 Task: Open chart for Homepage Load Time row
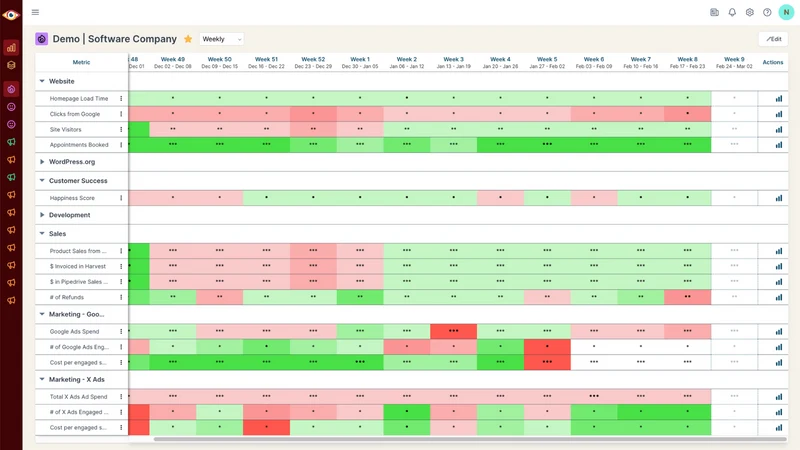(779, 98)
